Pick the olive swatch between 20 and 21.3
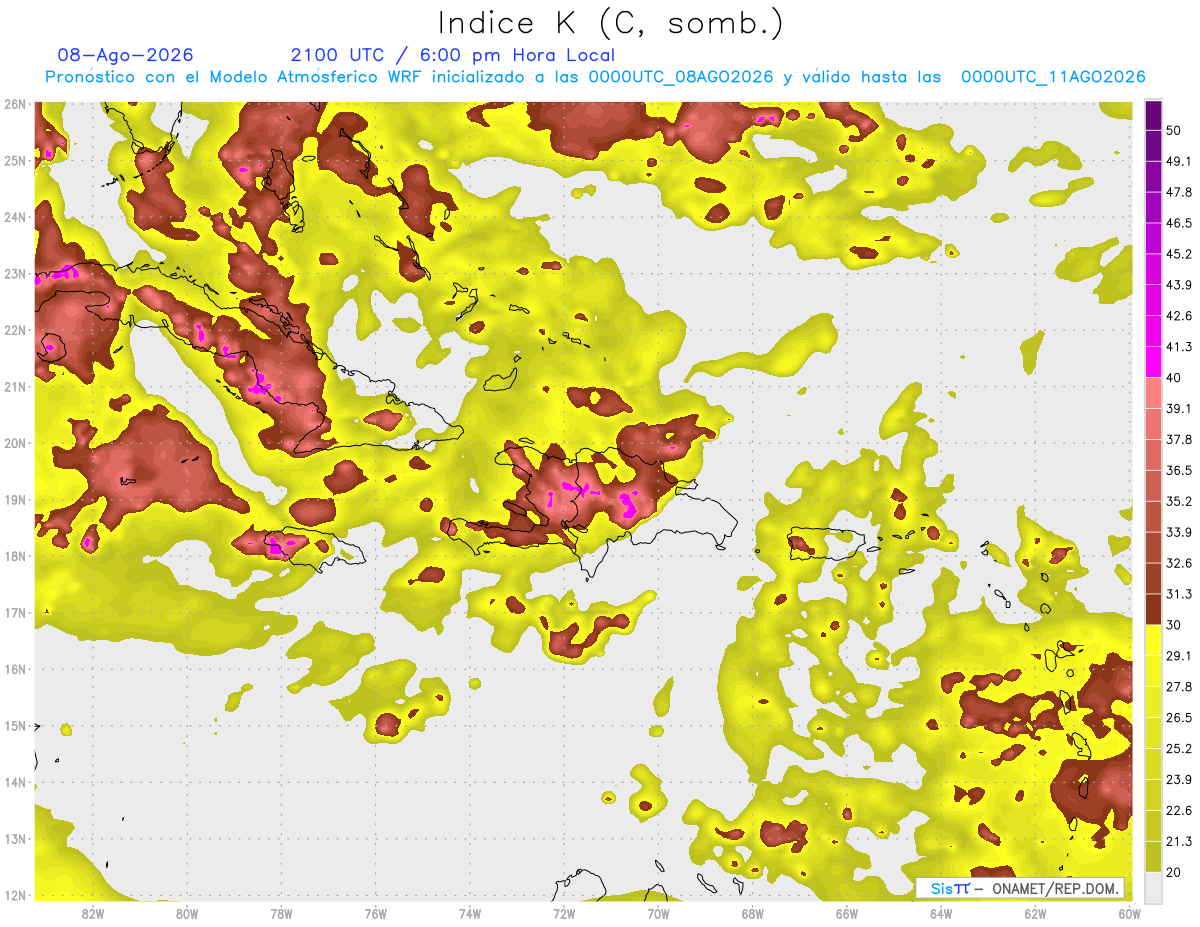The height and width of the screenshot is (927, 1200). (x=1153, y=856)
